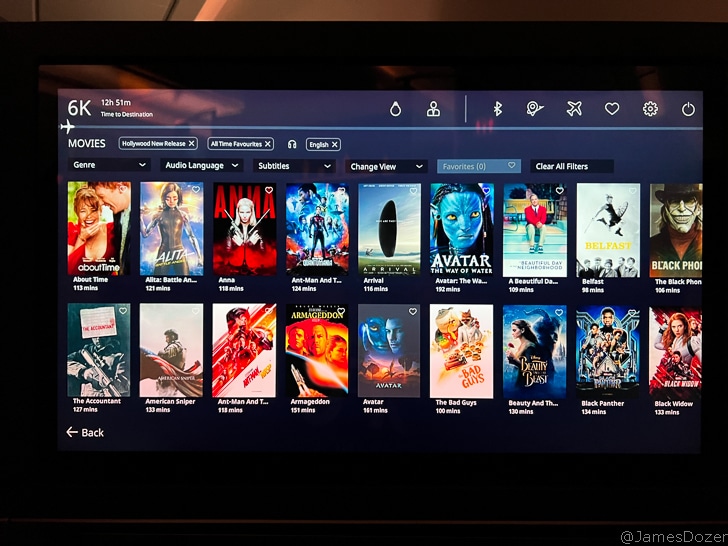Click the seat number 6K label

coord(79,108)
